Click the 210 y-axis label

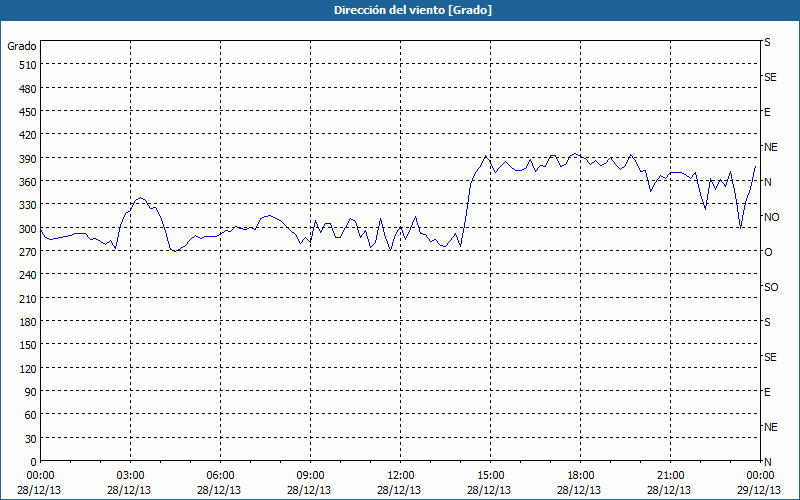point(29,298)
